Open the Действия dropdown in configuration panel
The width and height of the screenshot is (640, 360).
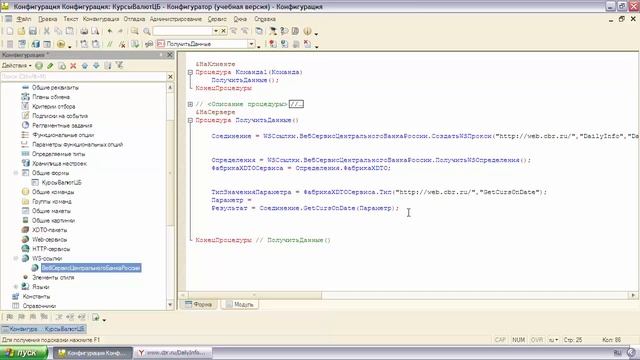17,65
